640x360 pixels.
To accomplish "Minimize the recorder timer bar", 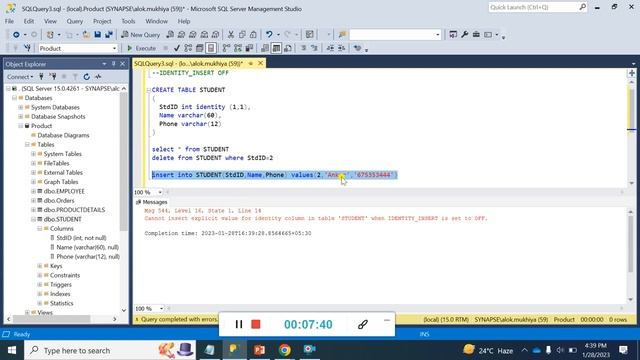I will 387,320.
